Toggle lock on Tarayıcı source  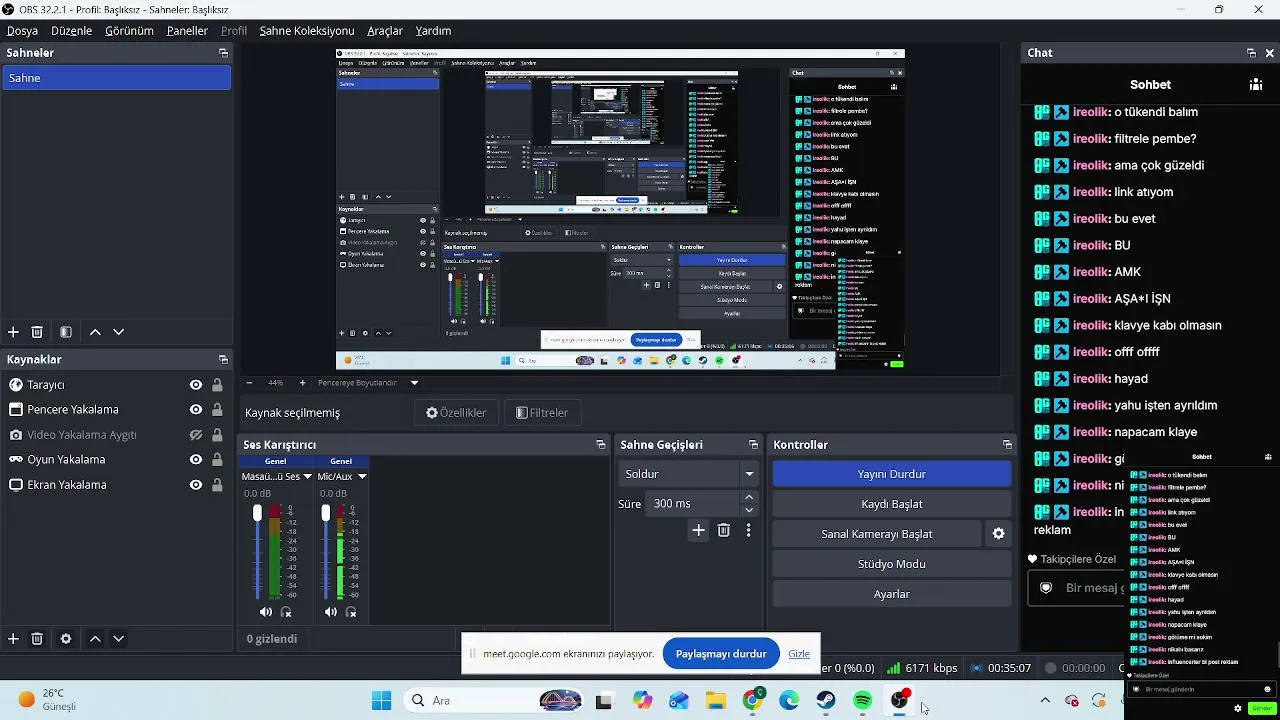coord(217,385)
